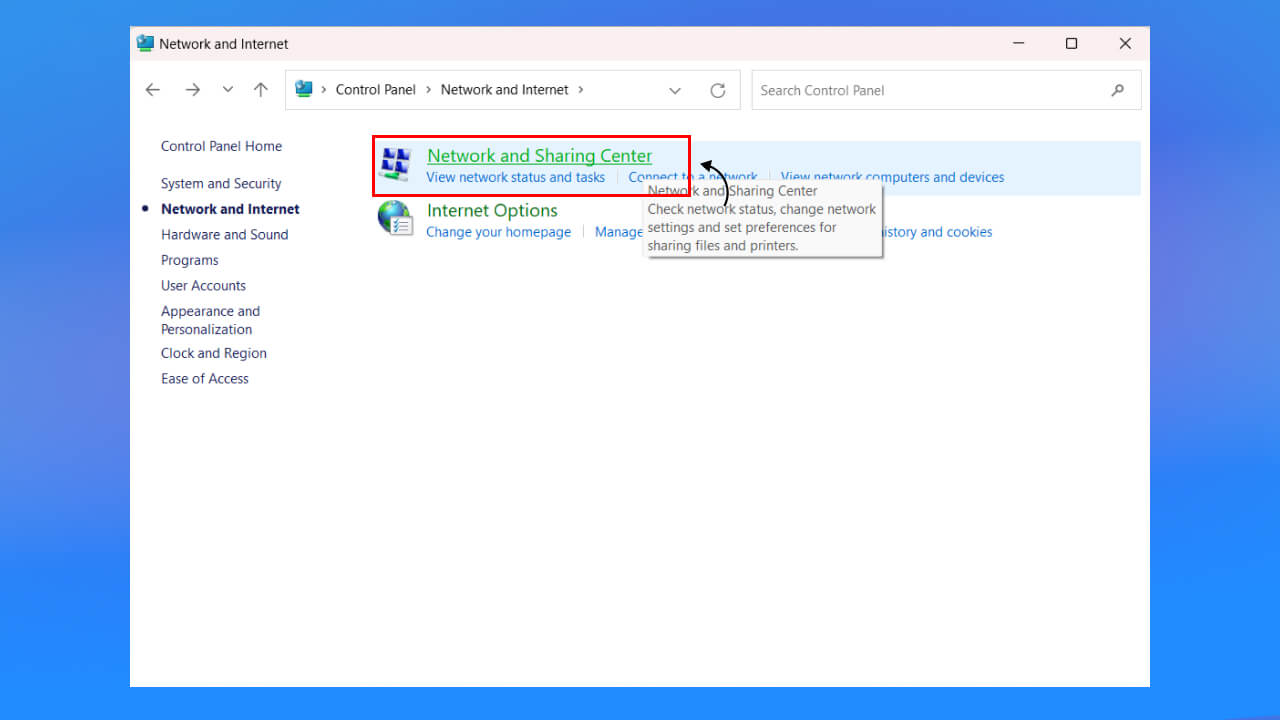Viewport: 1280px width, 720px height.
Task: Click the Control Panel icon in address bar
Action: tap(304, 89)
